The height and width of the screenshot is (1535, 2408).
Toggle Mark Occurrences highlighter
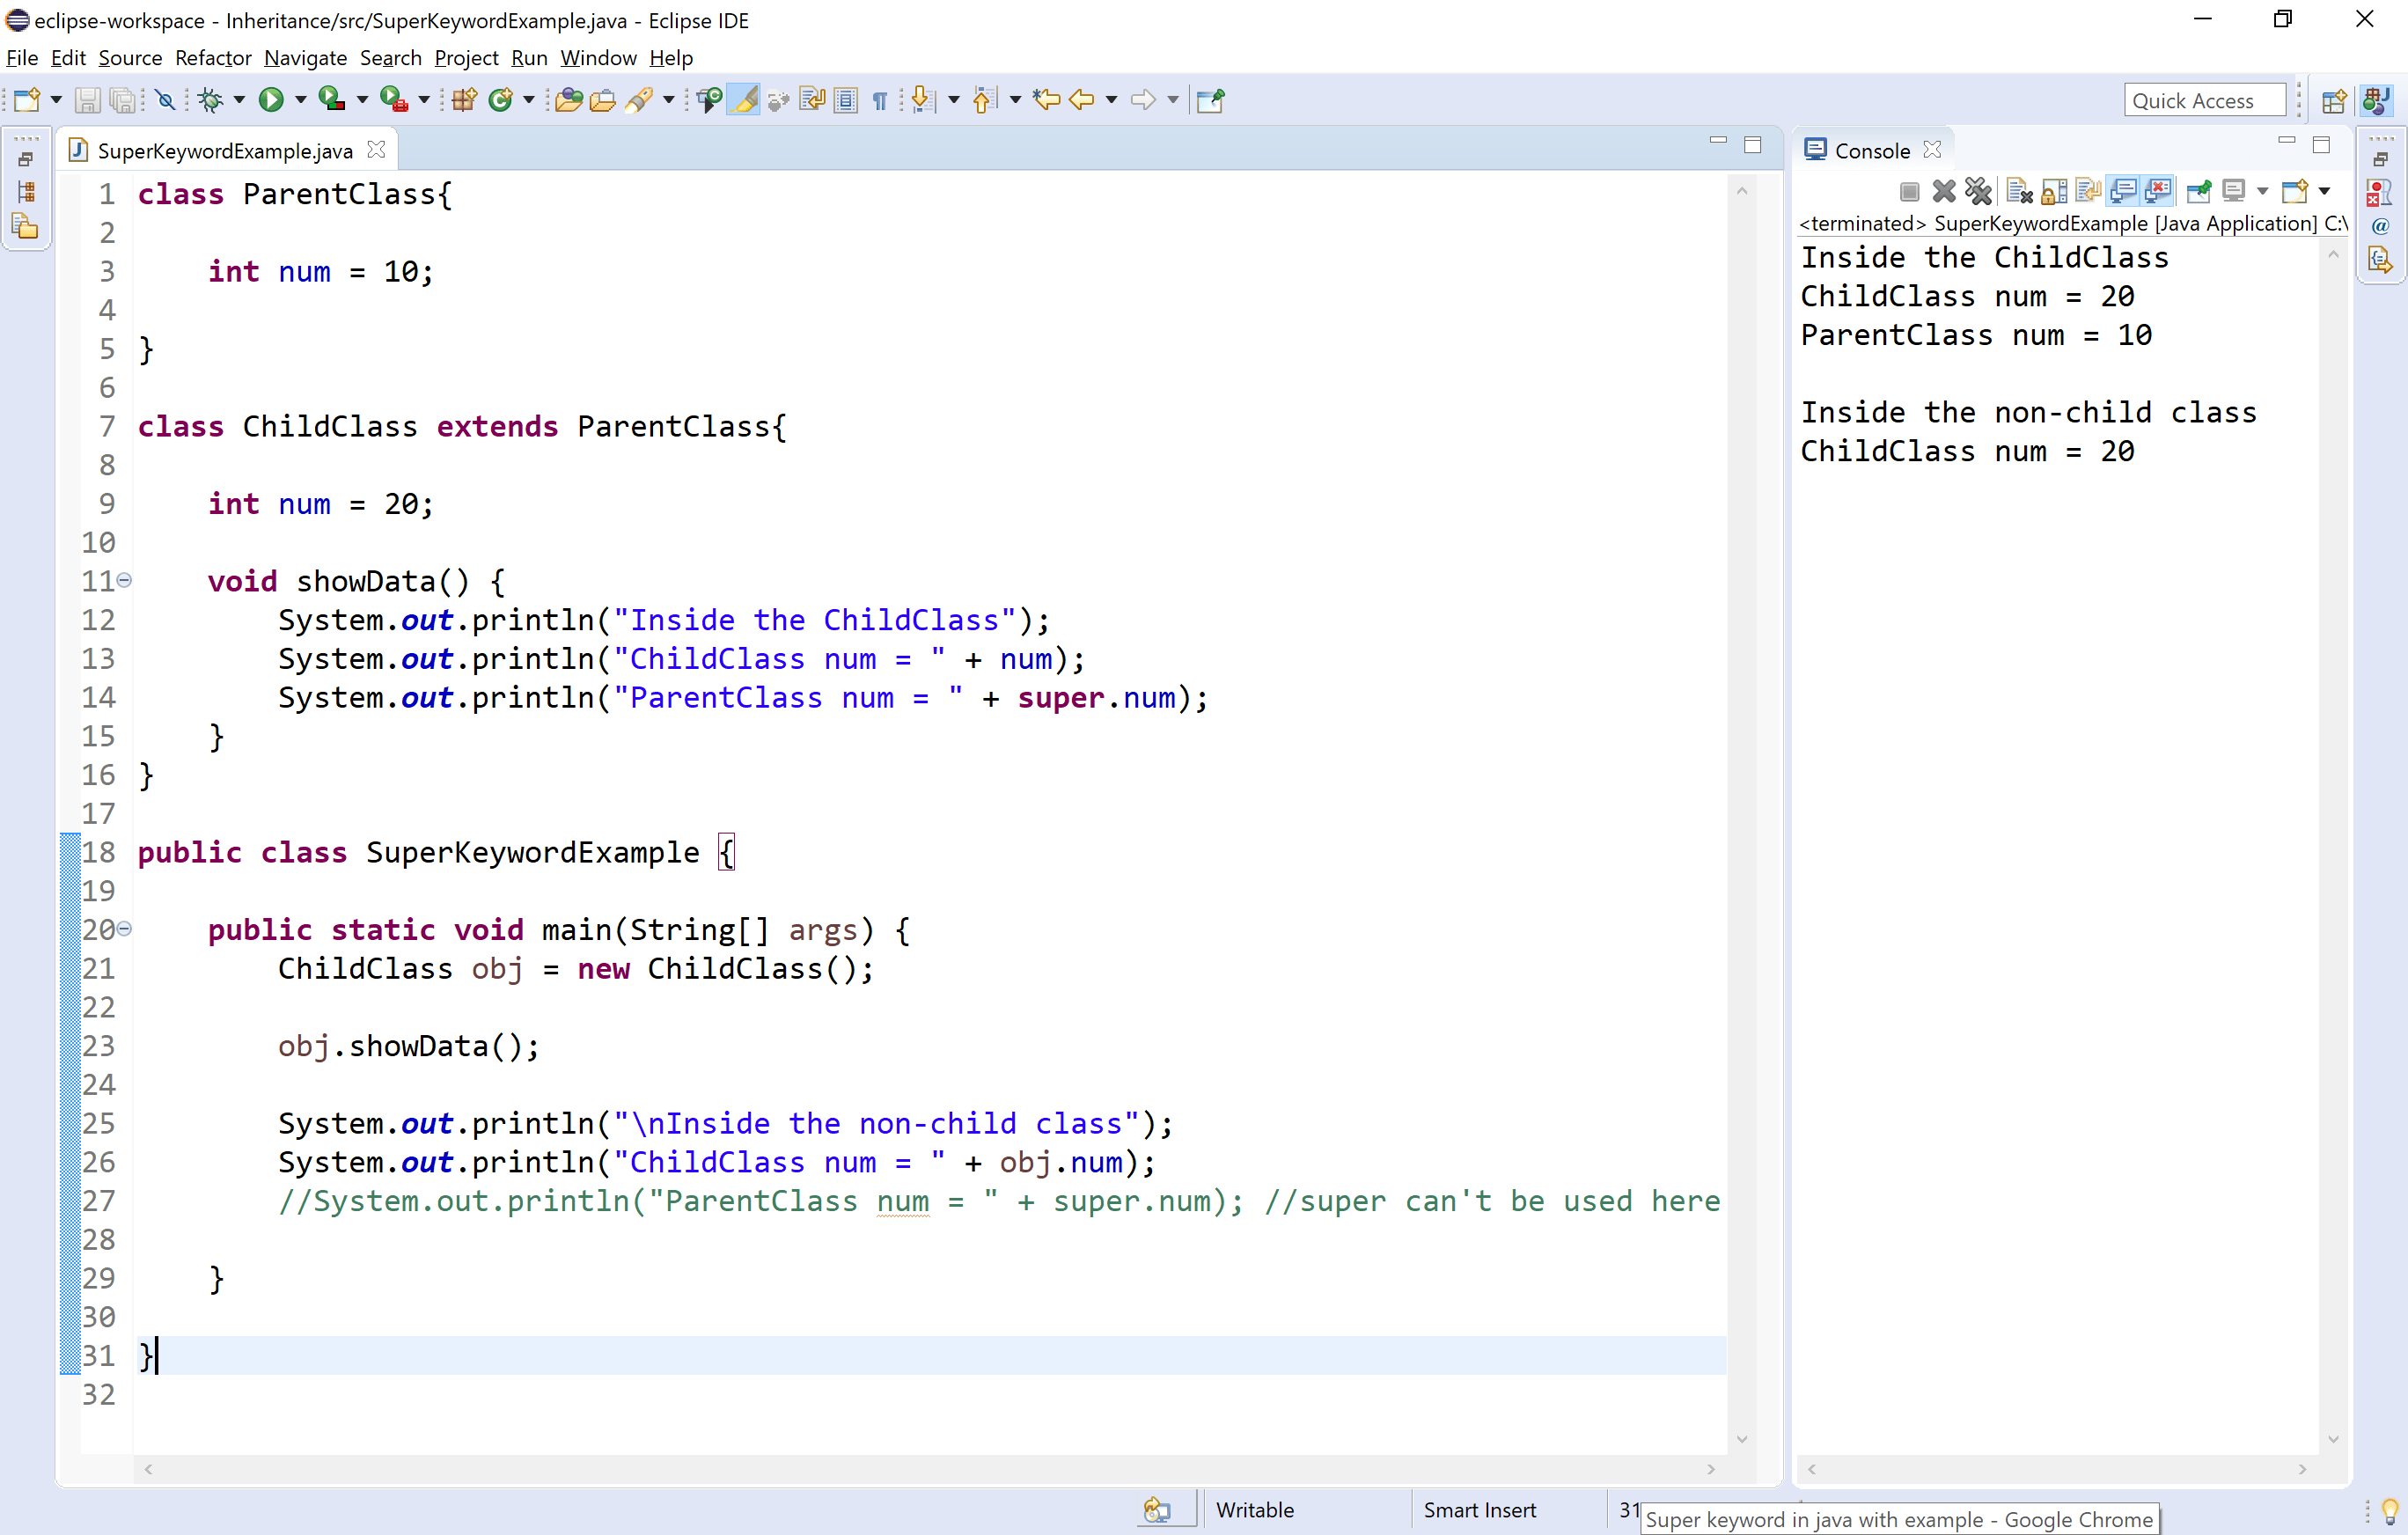744,100
